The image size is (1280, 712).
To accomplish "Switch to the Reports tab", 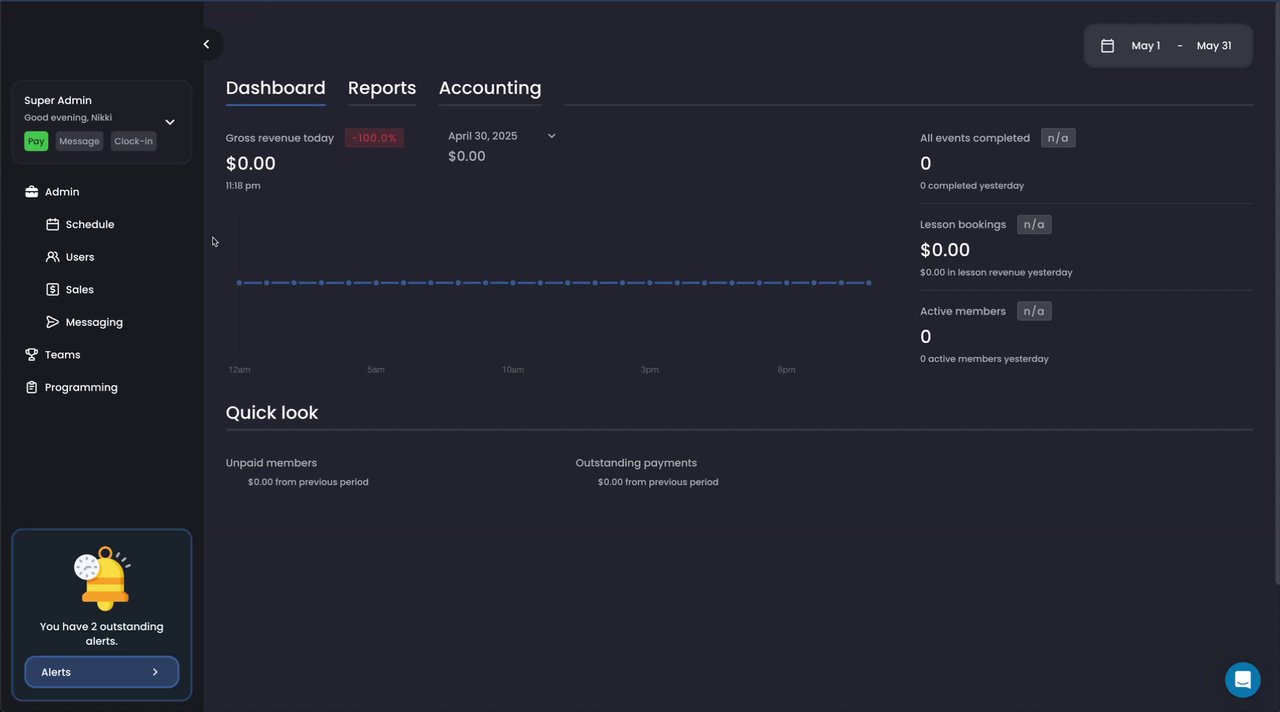I will click(x=382, y=88).
